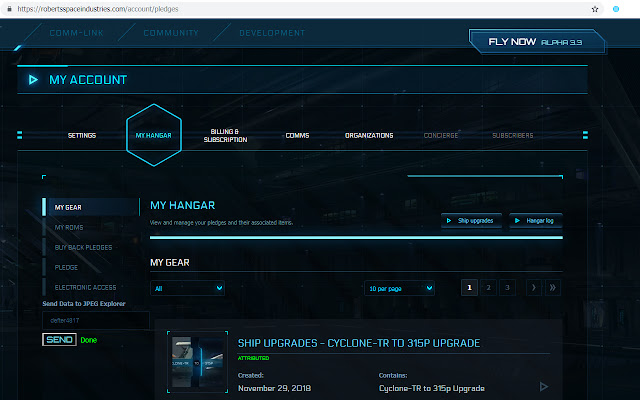Screen dimensions: 640x400
Task: Open the blue browser extension icon
Action: [616, 9]
